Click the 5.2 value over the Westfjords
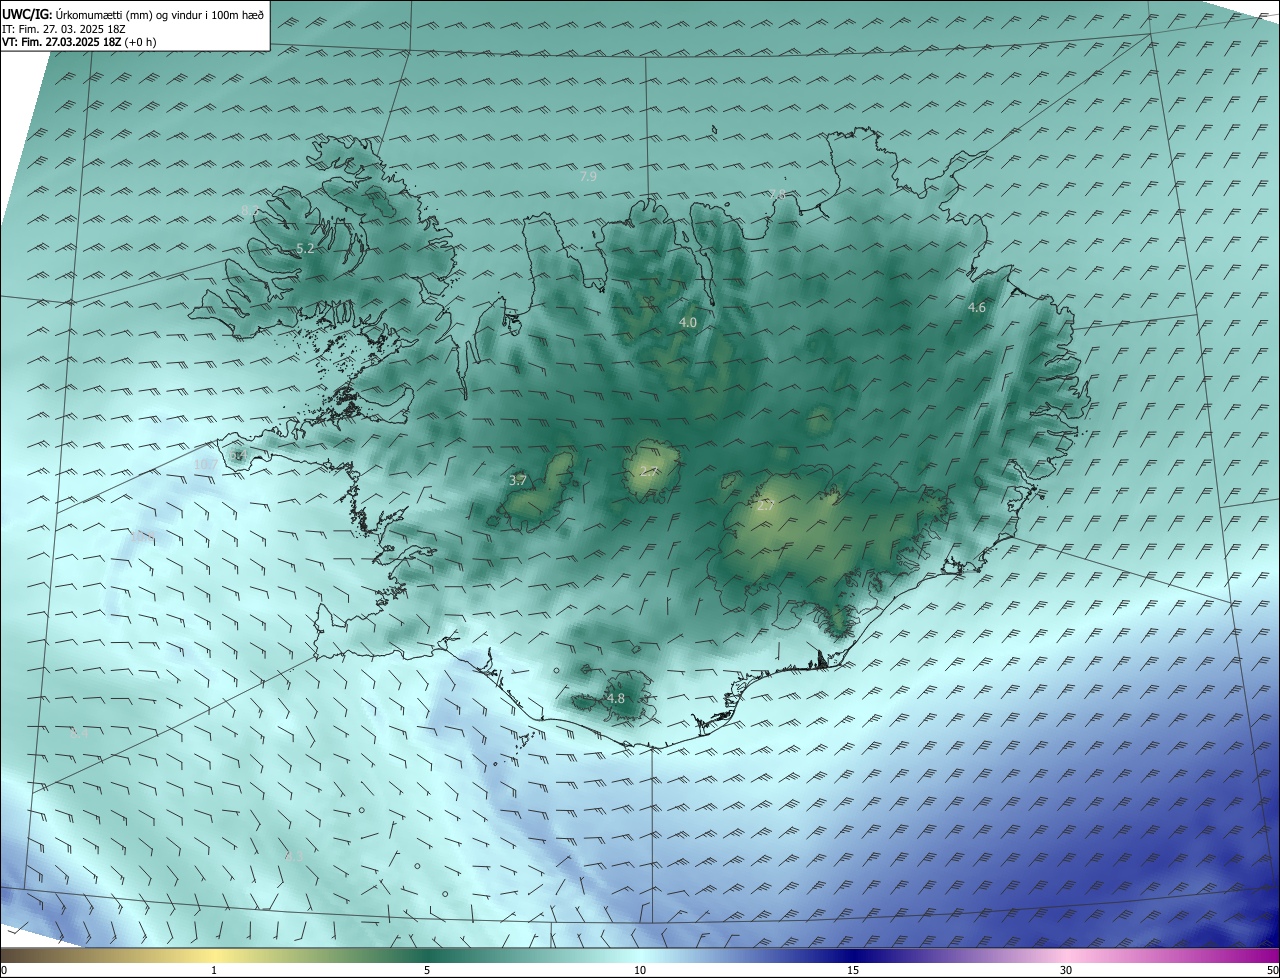This screenshot has height=978, width=1280. point(306,248)
